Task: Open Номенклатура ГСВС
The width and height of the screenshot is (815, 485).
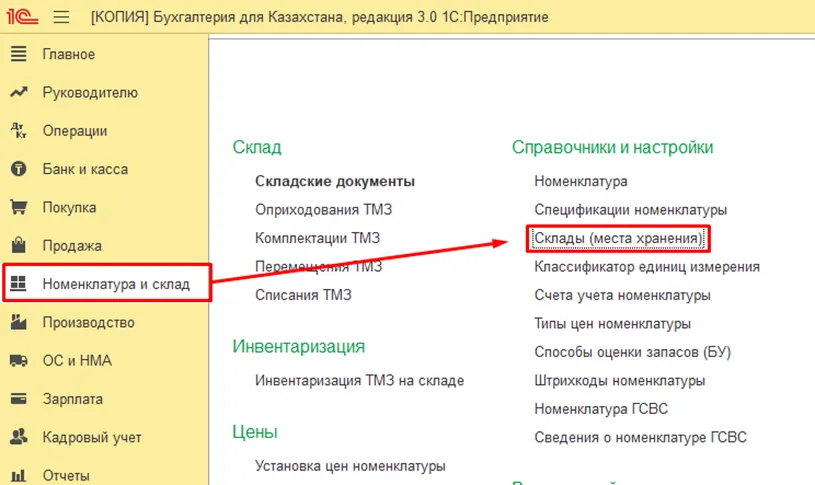Action: tap(601, 409)
